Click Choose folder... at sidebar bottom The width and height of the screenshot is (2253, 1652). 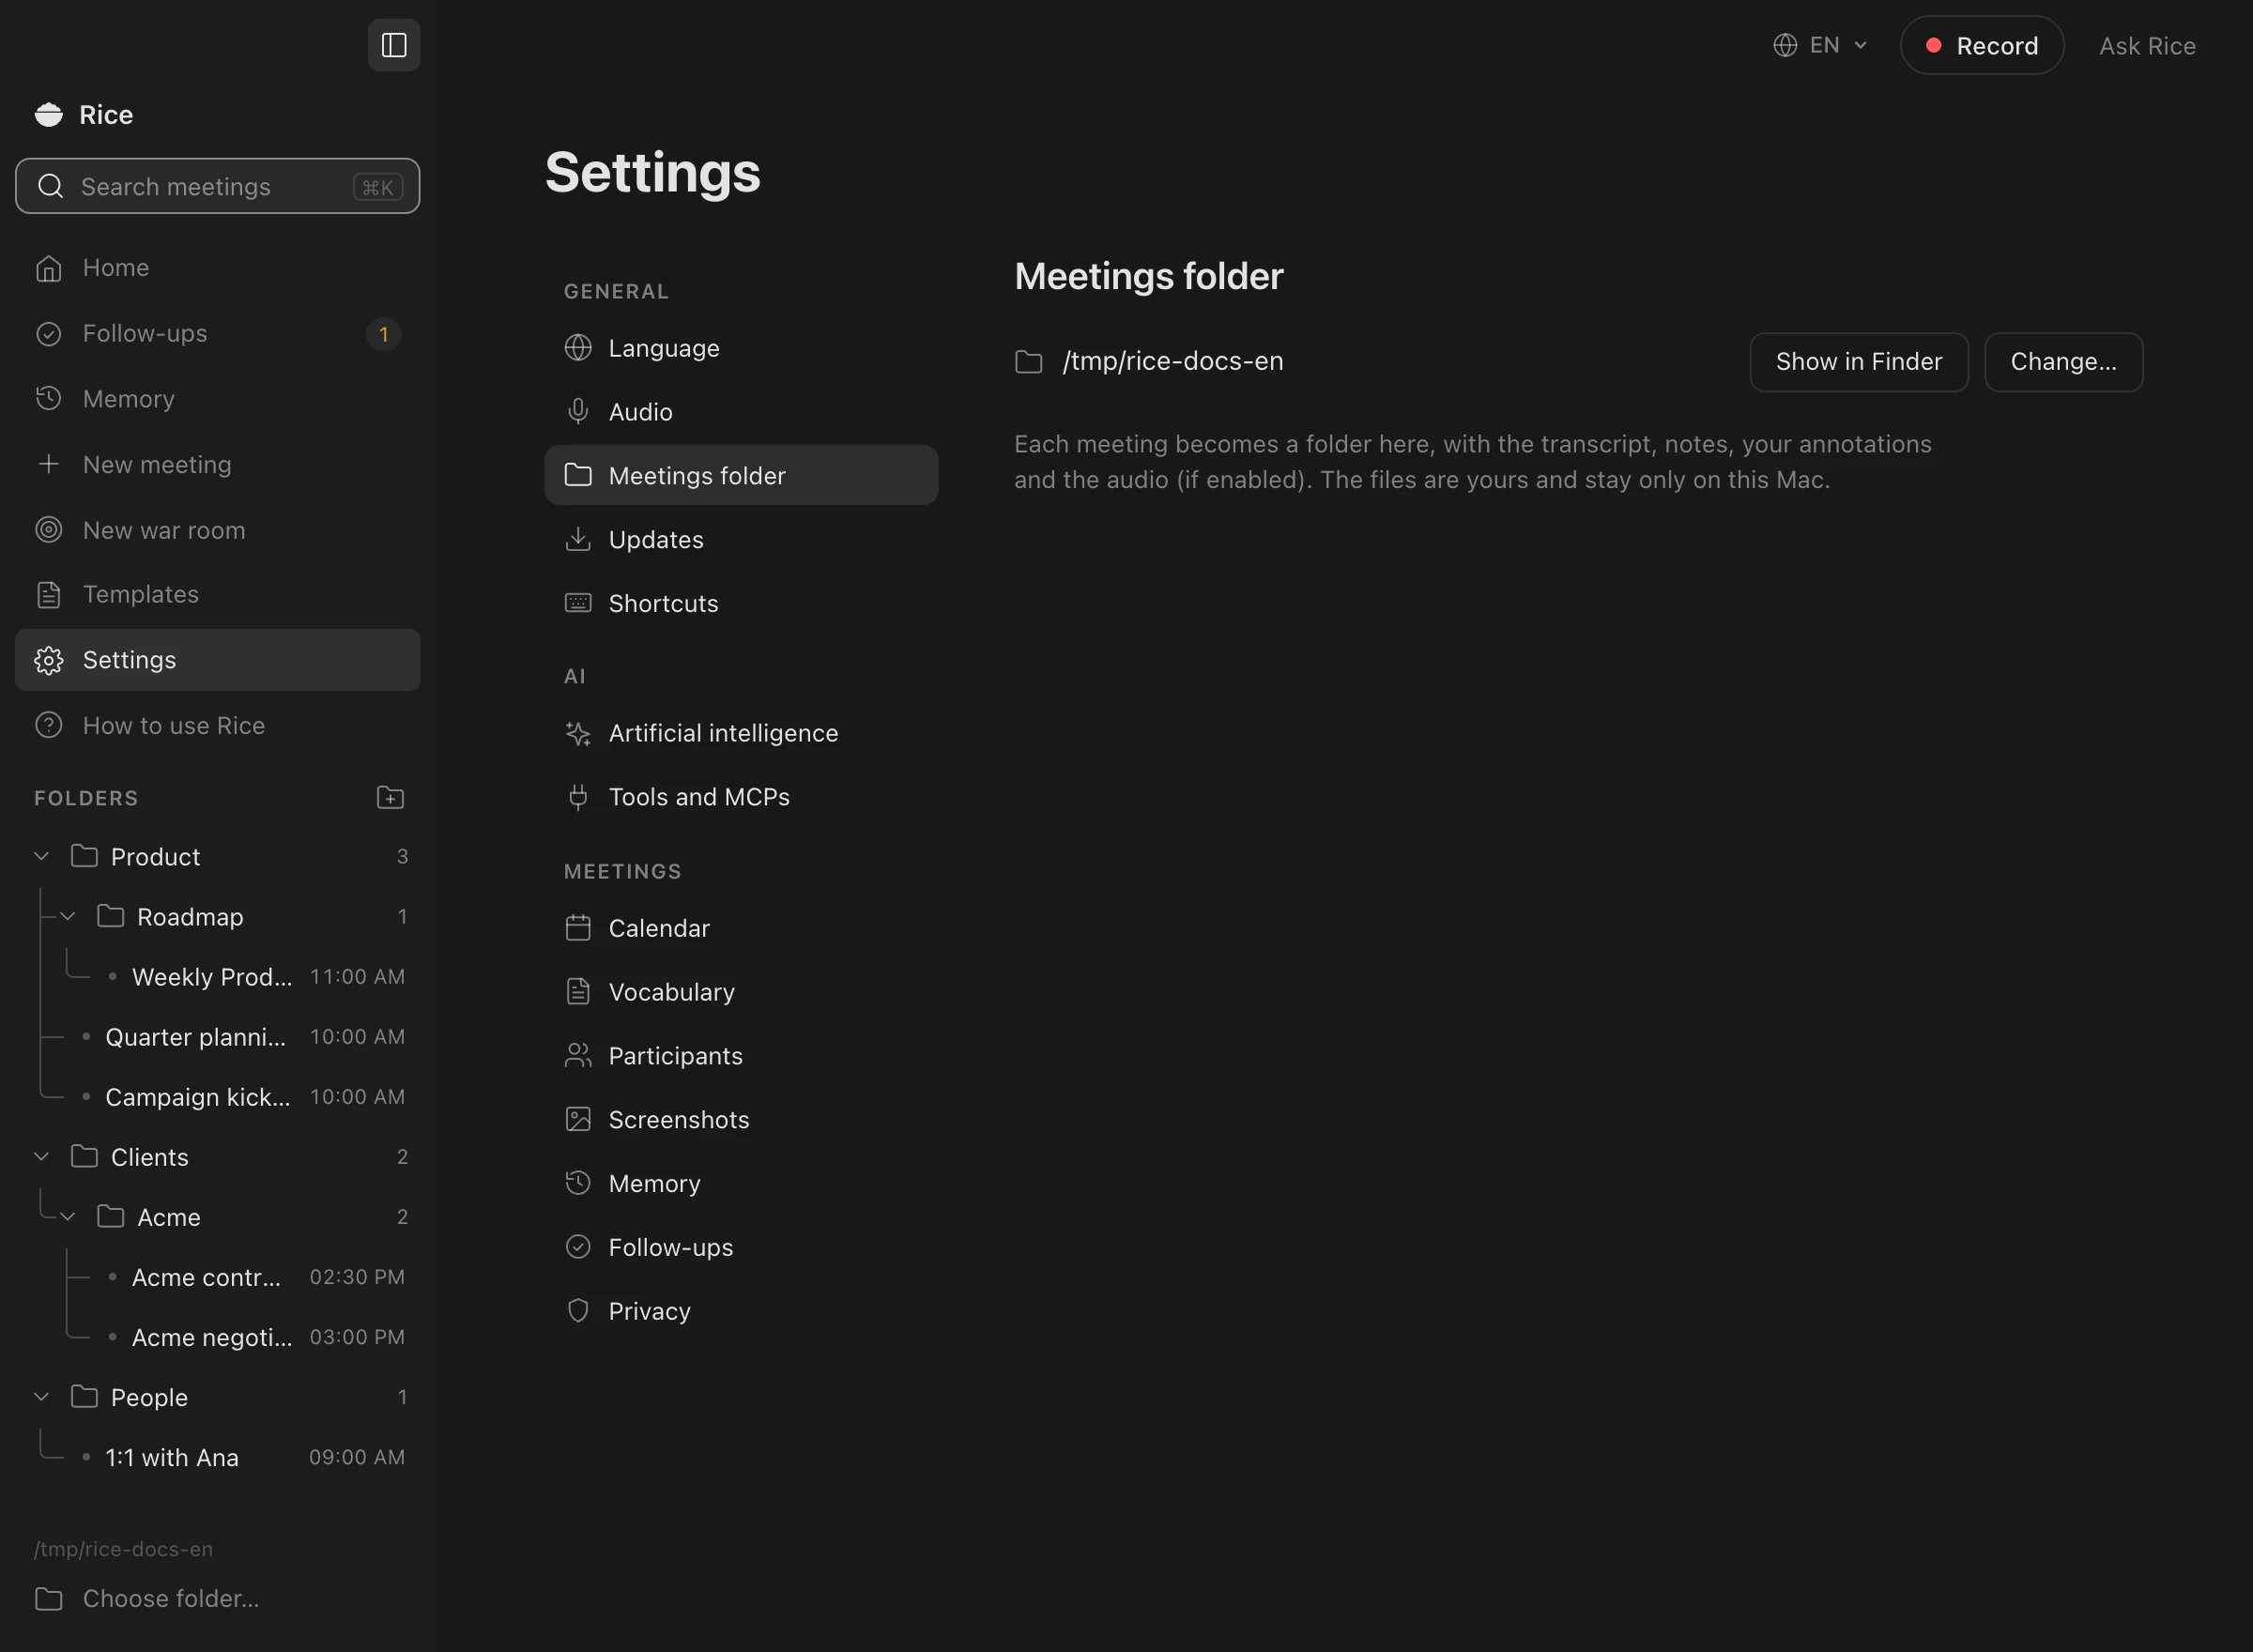218,1598
